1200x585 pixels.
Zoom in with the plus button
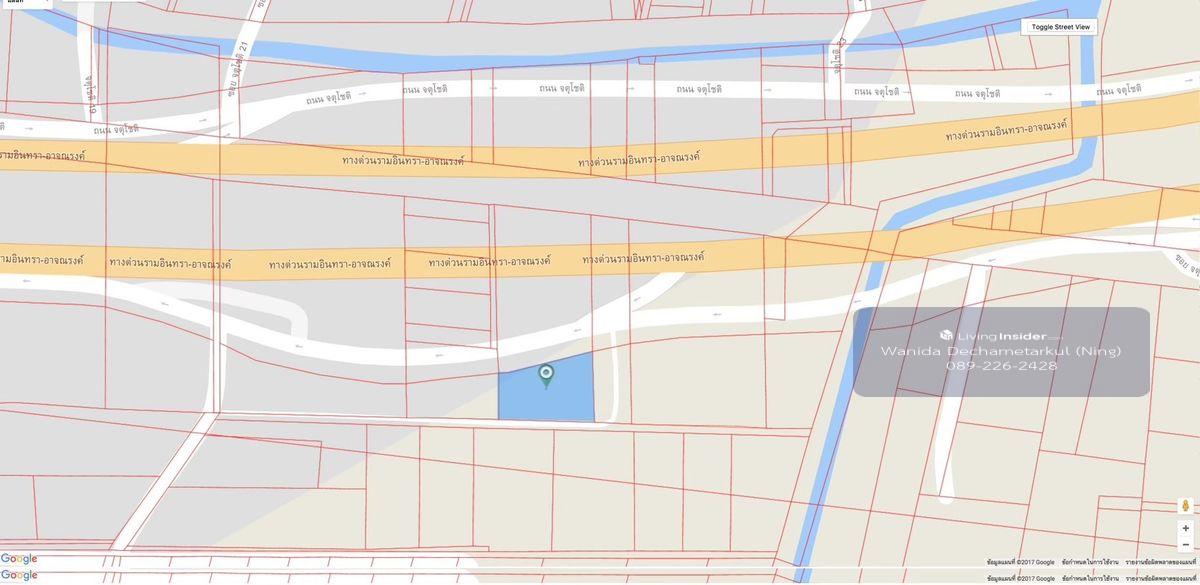1185,528
